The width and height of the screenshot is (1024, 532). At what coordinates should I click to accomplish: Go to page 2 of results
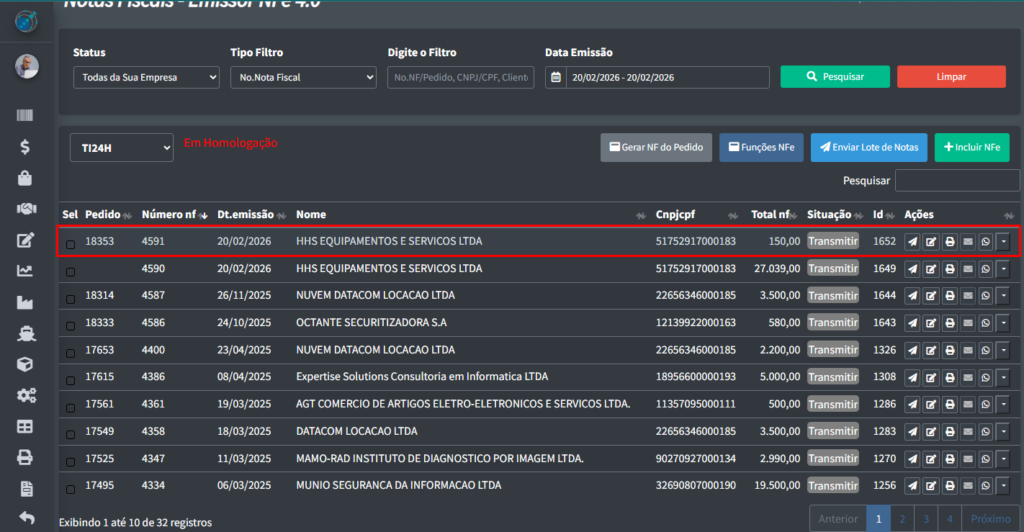point(902,519)
